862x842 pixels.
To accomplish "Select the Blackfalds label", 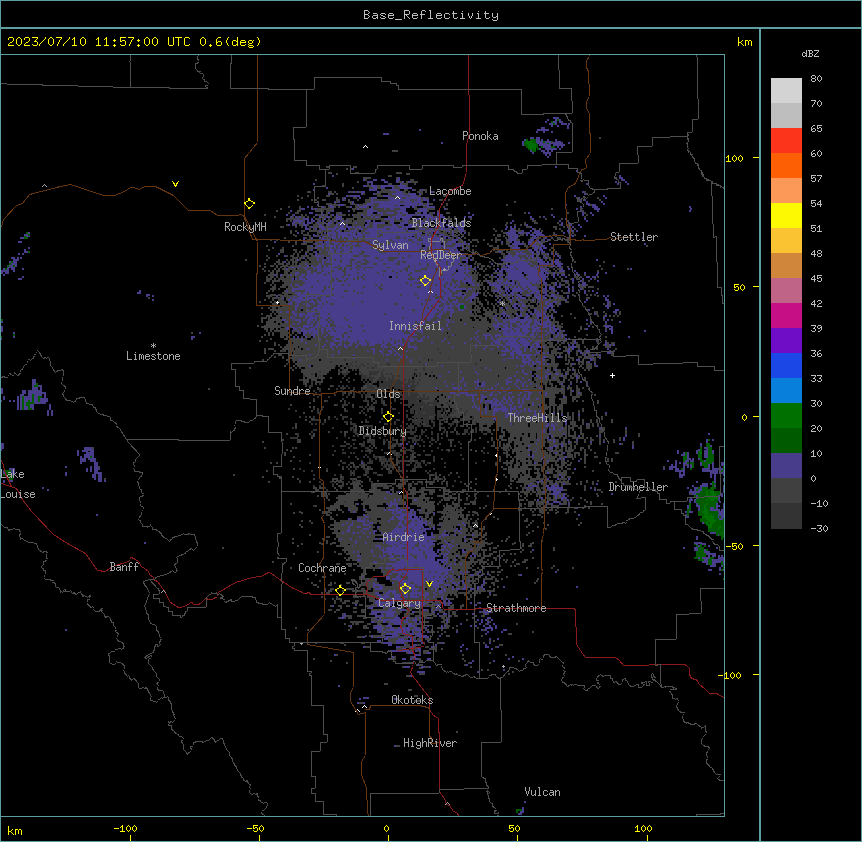I will [441, 223].
